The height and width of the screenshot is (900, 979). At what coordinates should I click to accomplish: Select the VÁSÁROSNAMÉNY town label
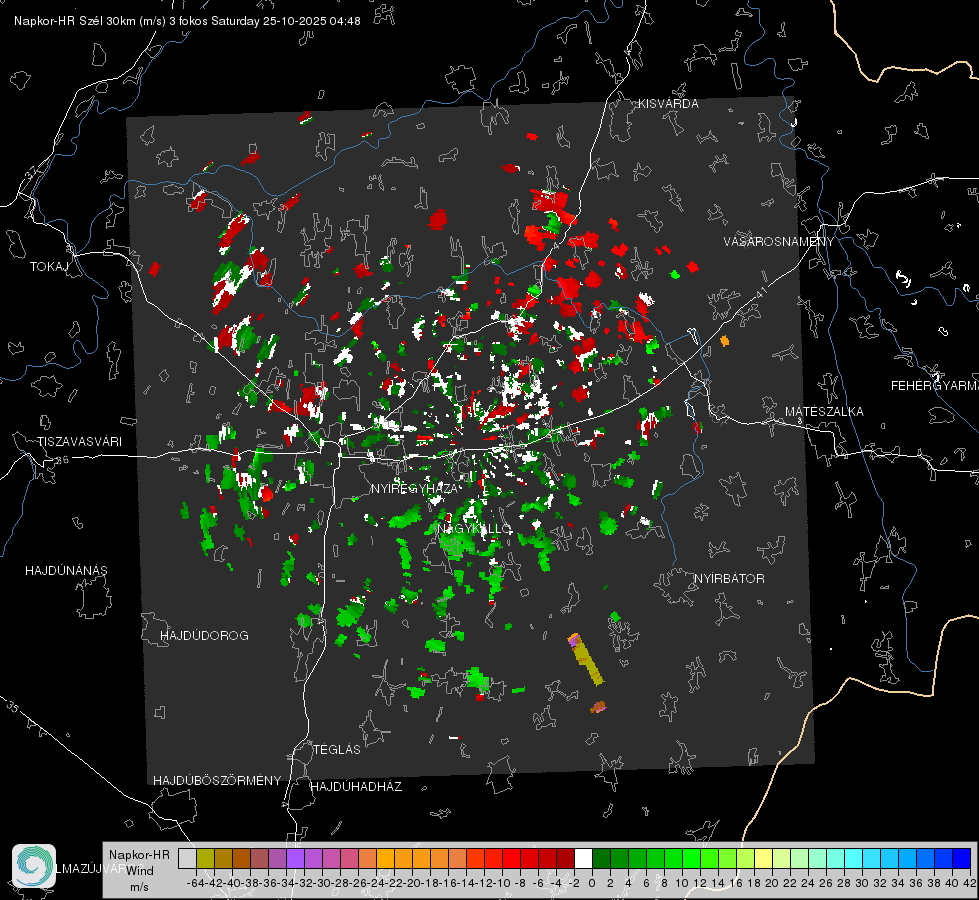pyautogui.click(x=779, y=242)
